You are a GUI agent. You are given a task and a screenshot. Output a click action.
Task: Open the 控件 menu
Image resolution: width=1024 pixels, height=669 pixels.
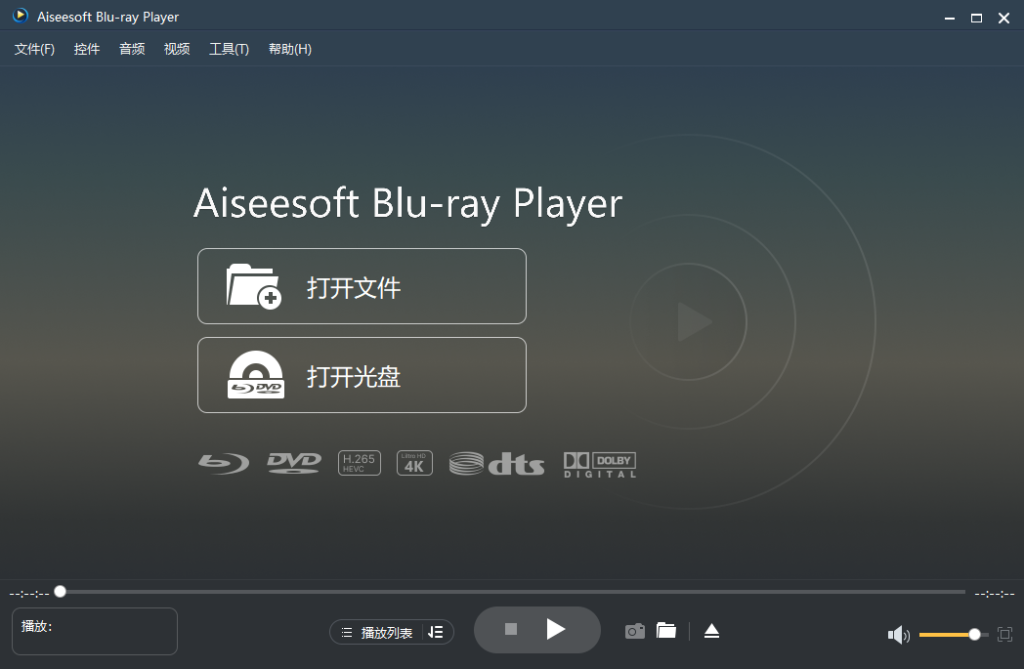pos(87,49)
